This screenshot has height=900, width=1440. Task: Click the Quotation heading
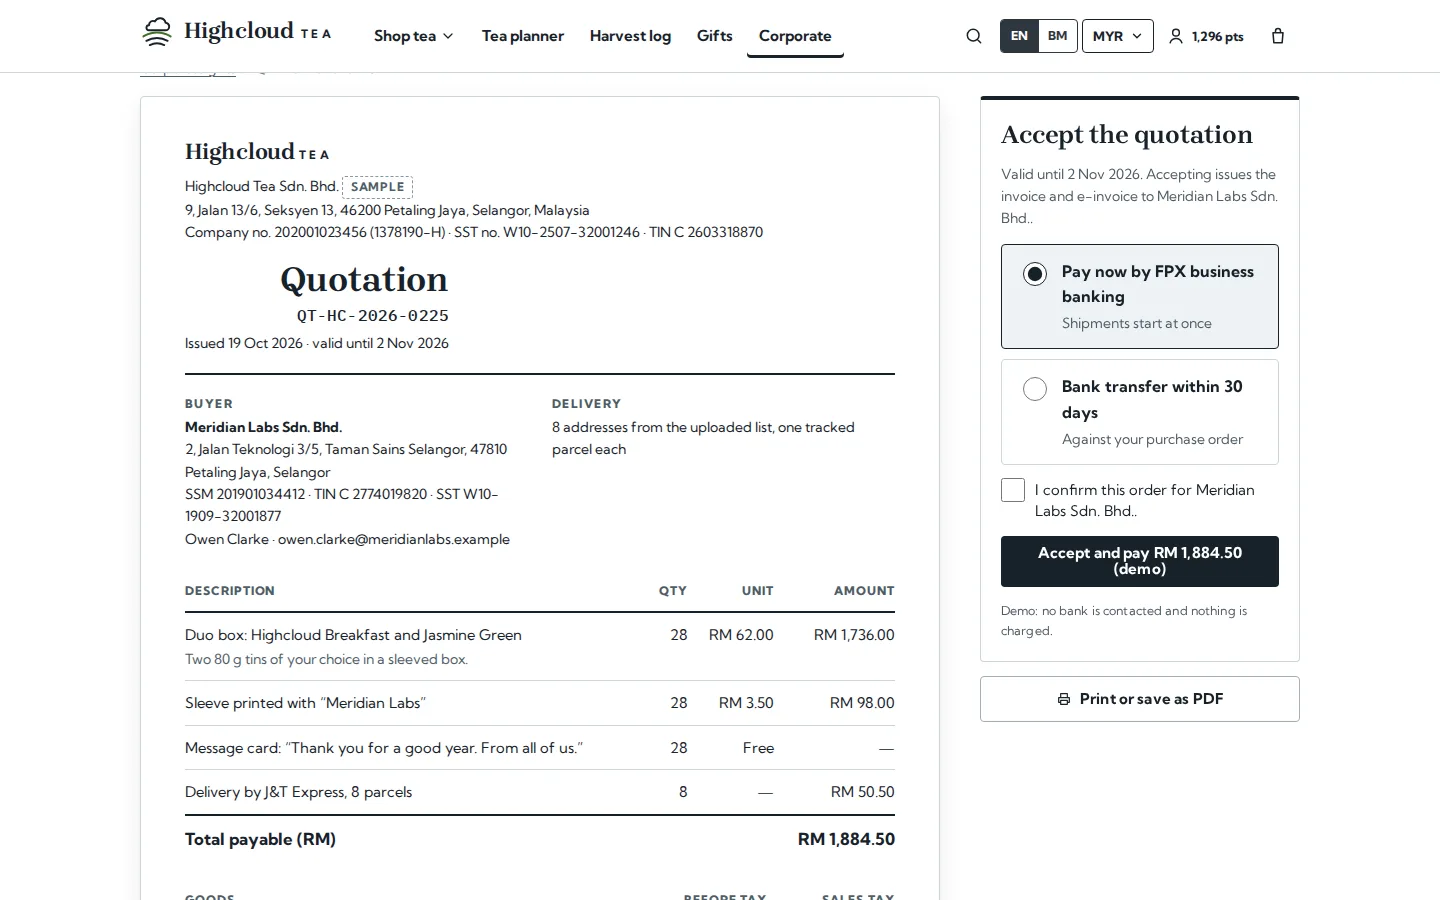coord(364,279)
